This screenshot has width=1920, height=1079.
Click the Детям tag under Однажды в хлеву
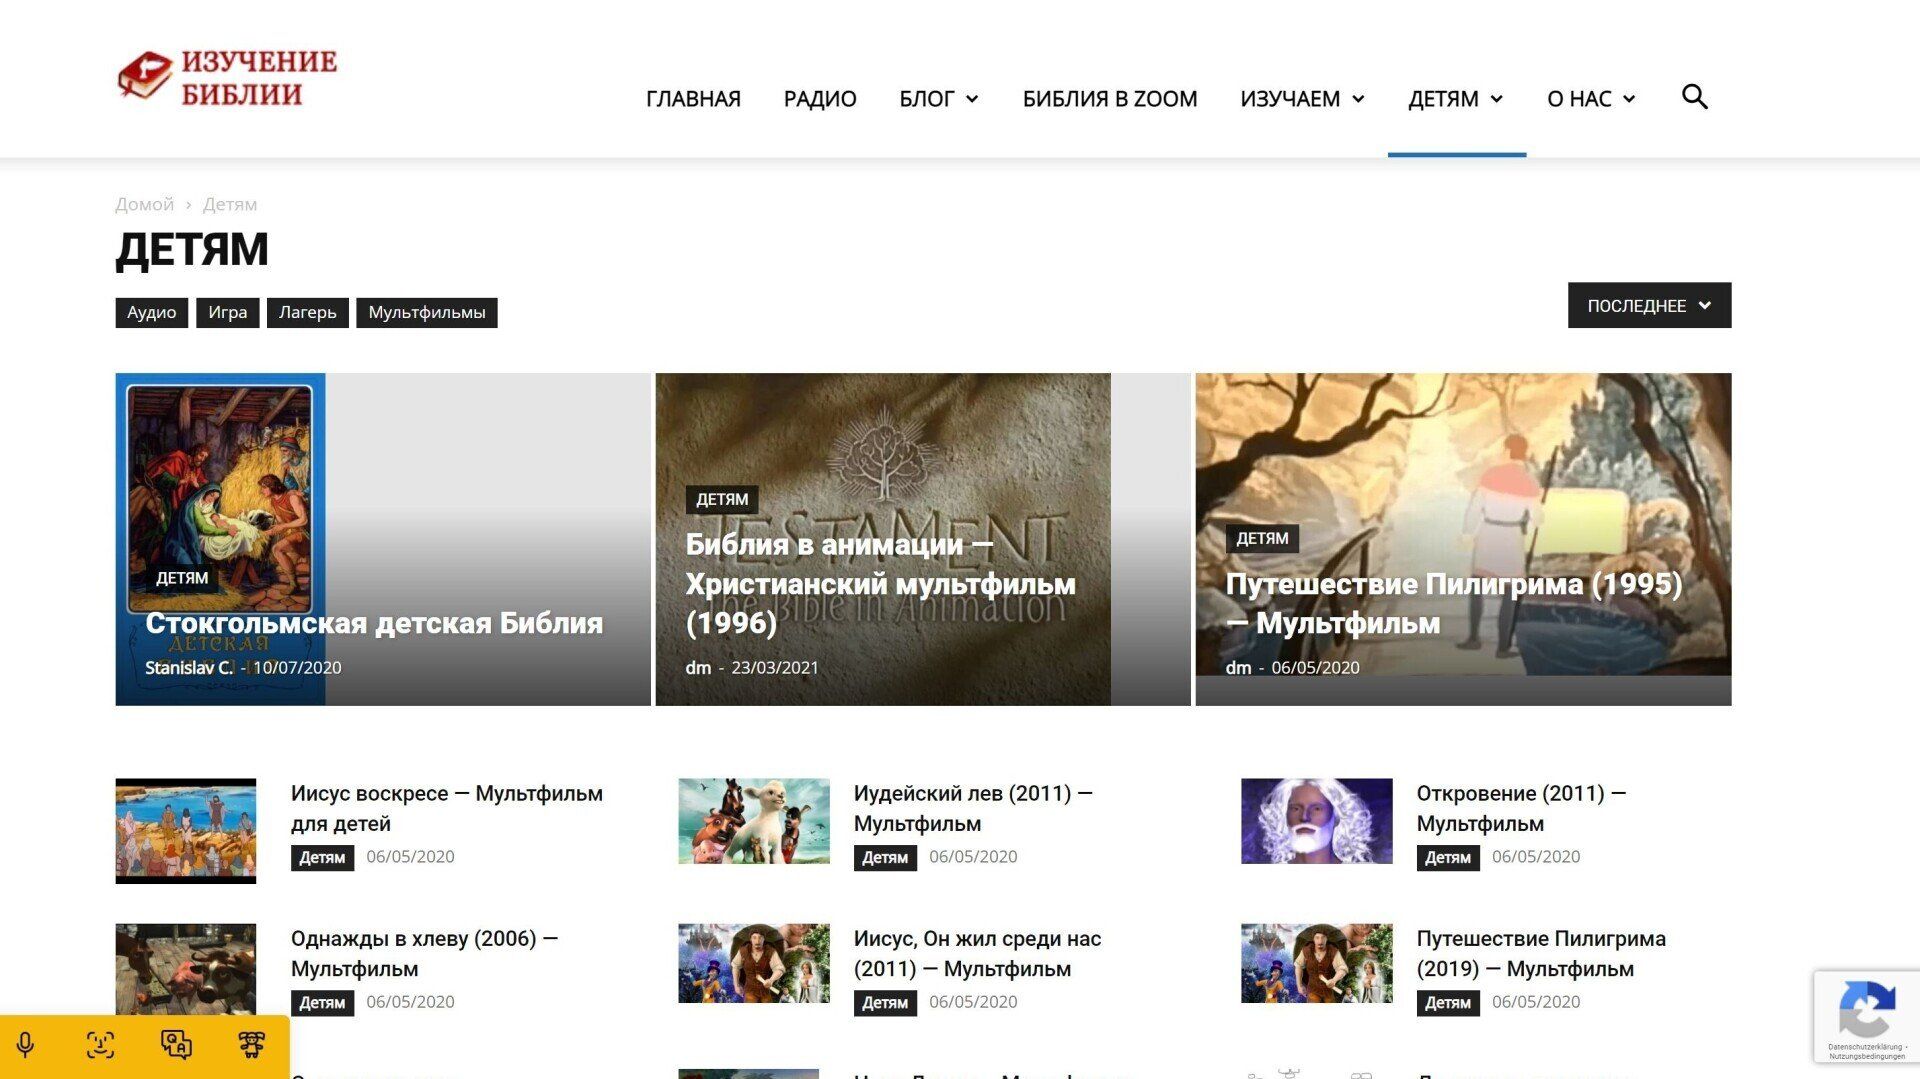322,1003
